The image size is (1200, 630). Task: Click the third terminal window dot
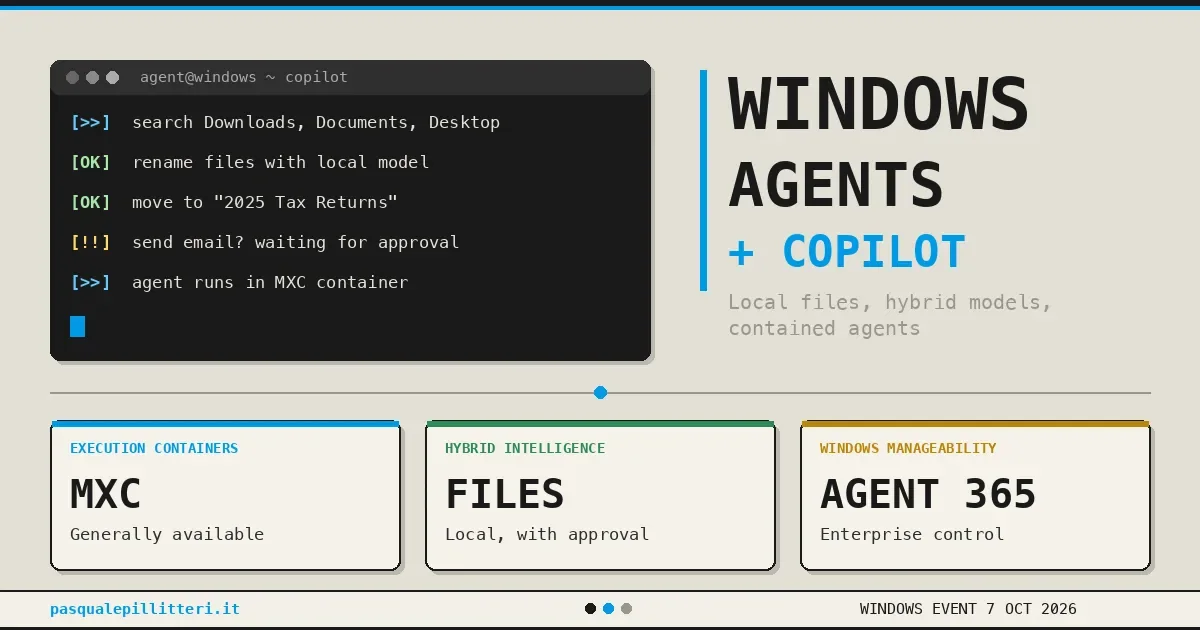112,77
